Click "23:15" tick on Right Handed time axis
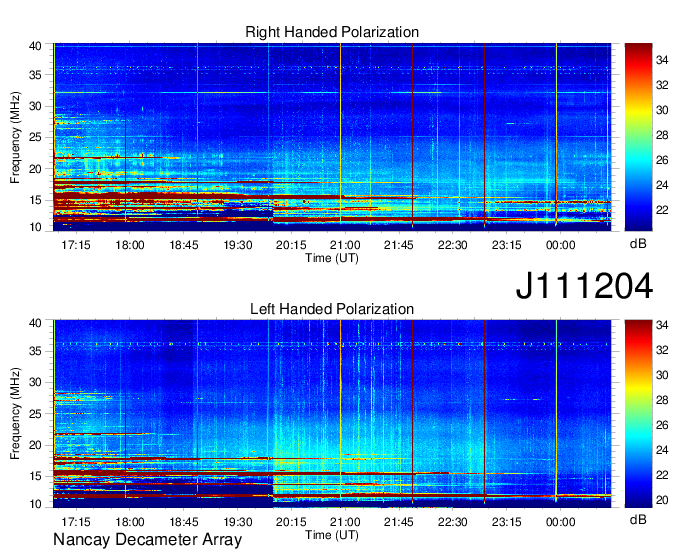The width and height of the screenshot is (680, 552). click(507, 245)
